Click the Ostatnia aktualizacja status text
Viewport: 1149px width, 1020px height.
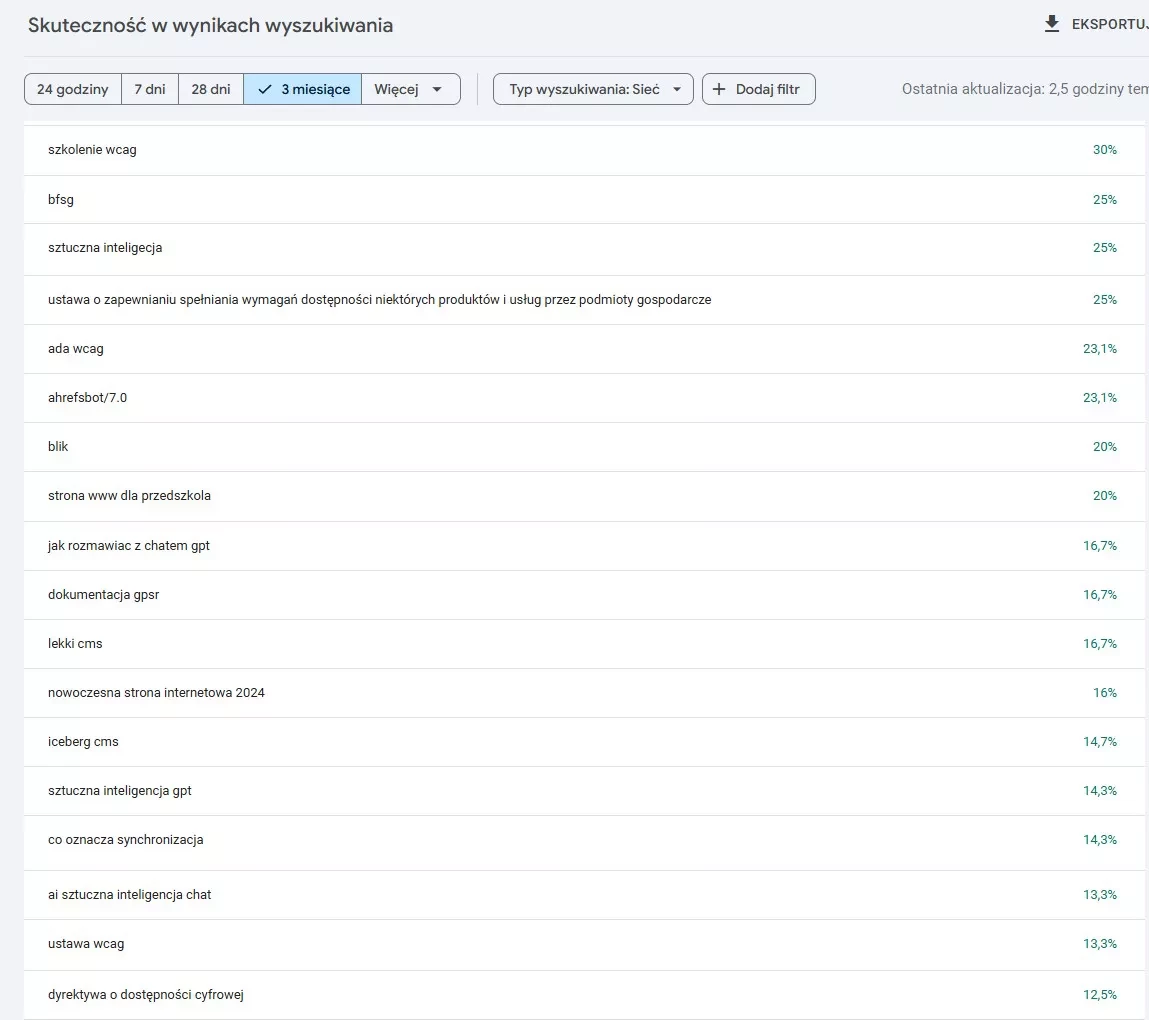click(1025, 89)
